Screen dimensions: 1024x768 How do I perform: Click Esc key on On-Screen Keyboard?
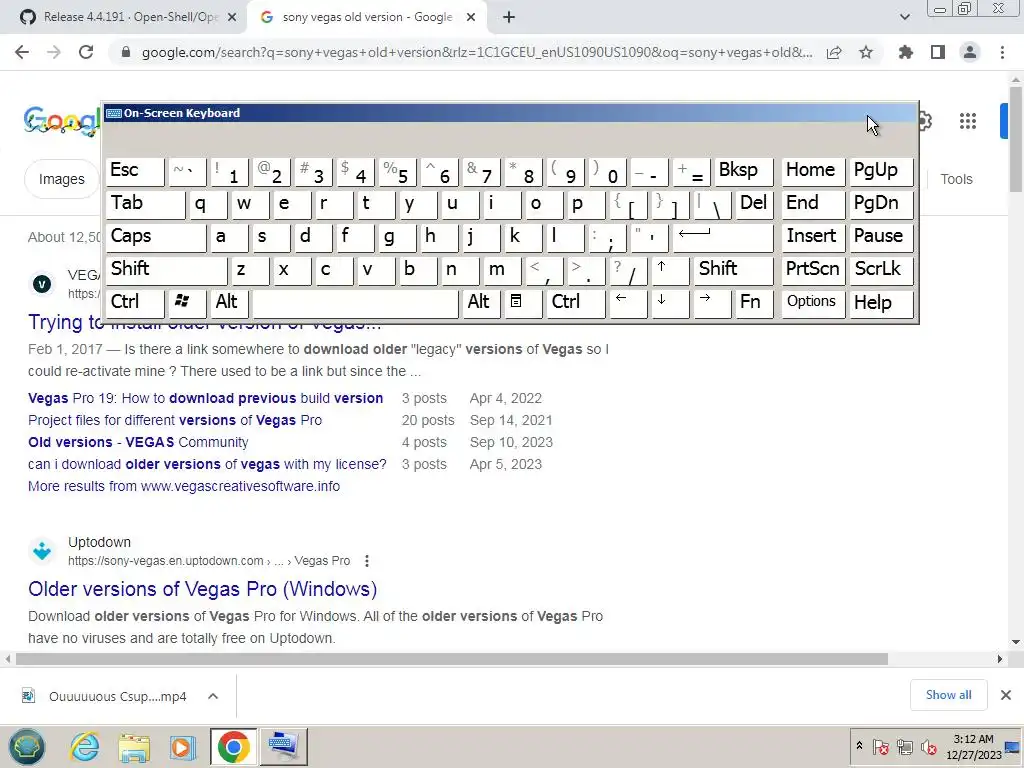pyautogui.click(x=135, y=171)
